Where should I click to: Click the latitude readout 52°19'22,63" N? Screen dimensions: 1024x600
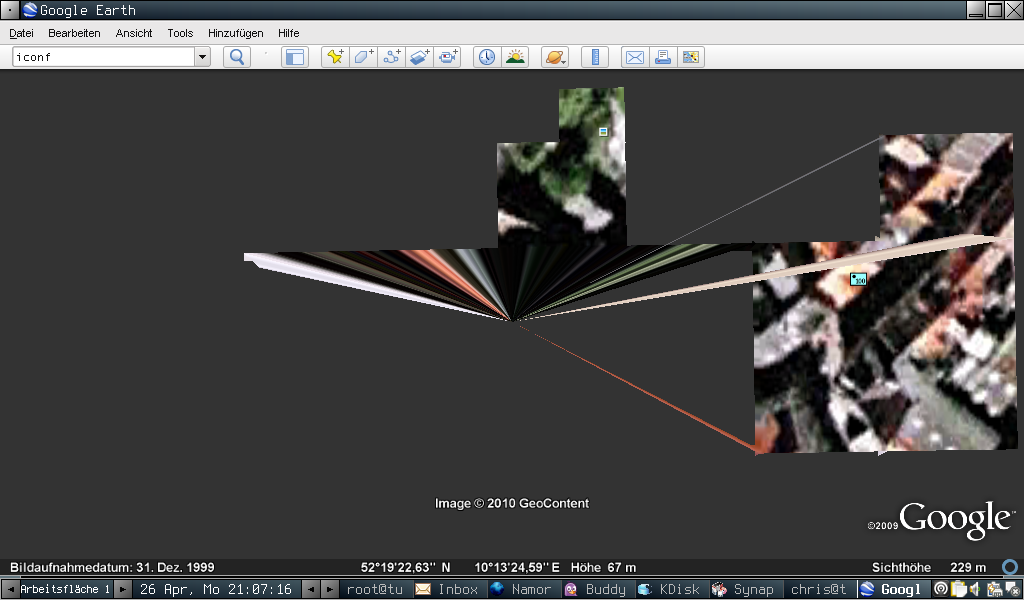pyautogui.click(x=406, y=567)
